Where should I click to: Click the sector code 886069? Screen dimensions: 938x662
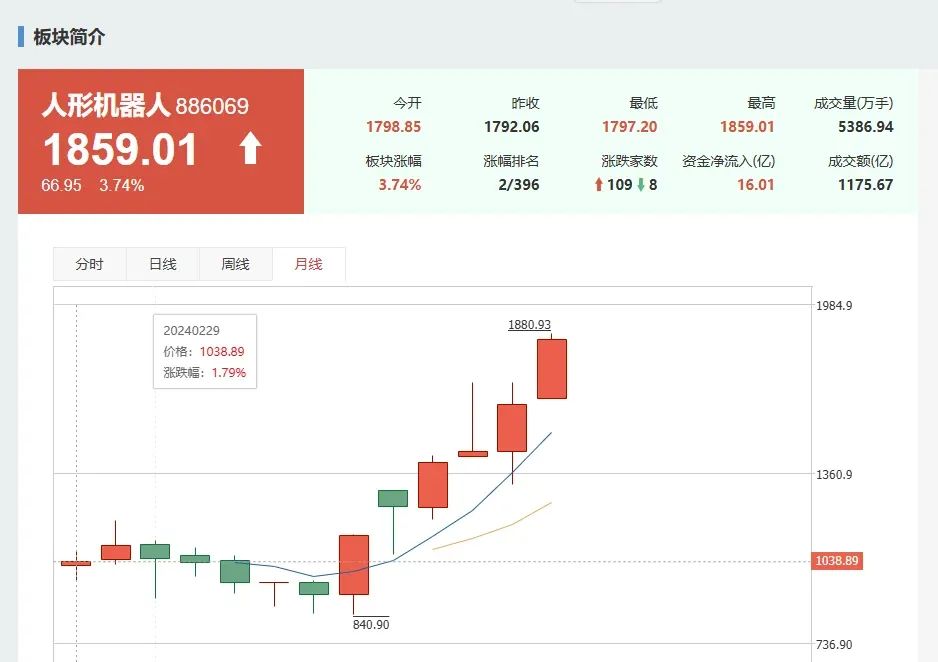tap(212, 106)
